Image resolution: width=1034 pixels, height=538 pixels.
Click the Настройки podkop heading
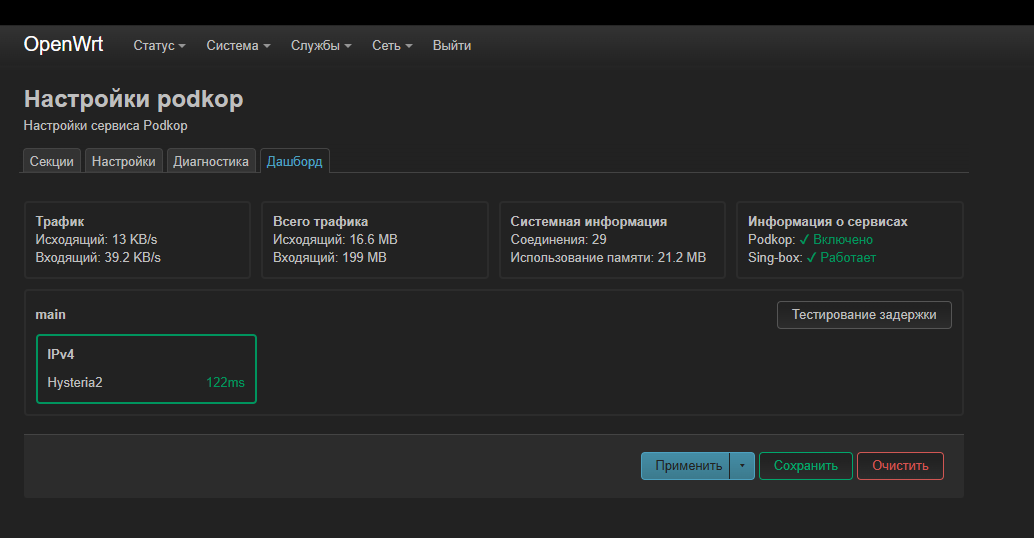[134, 99]
